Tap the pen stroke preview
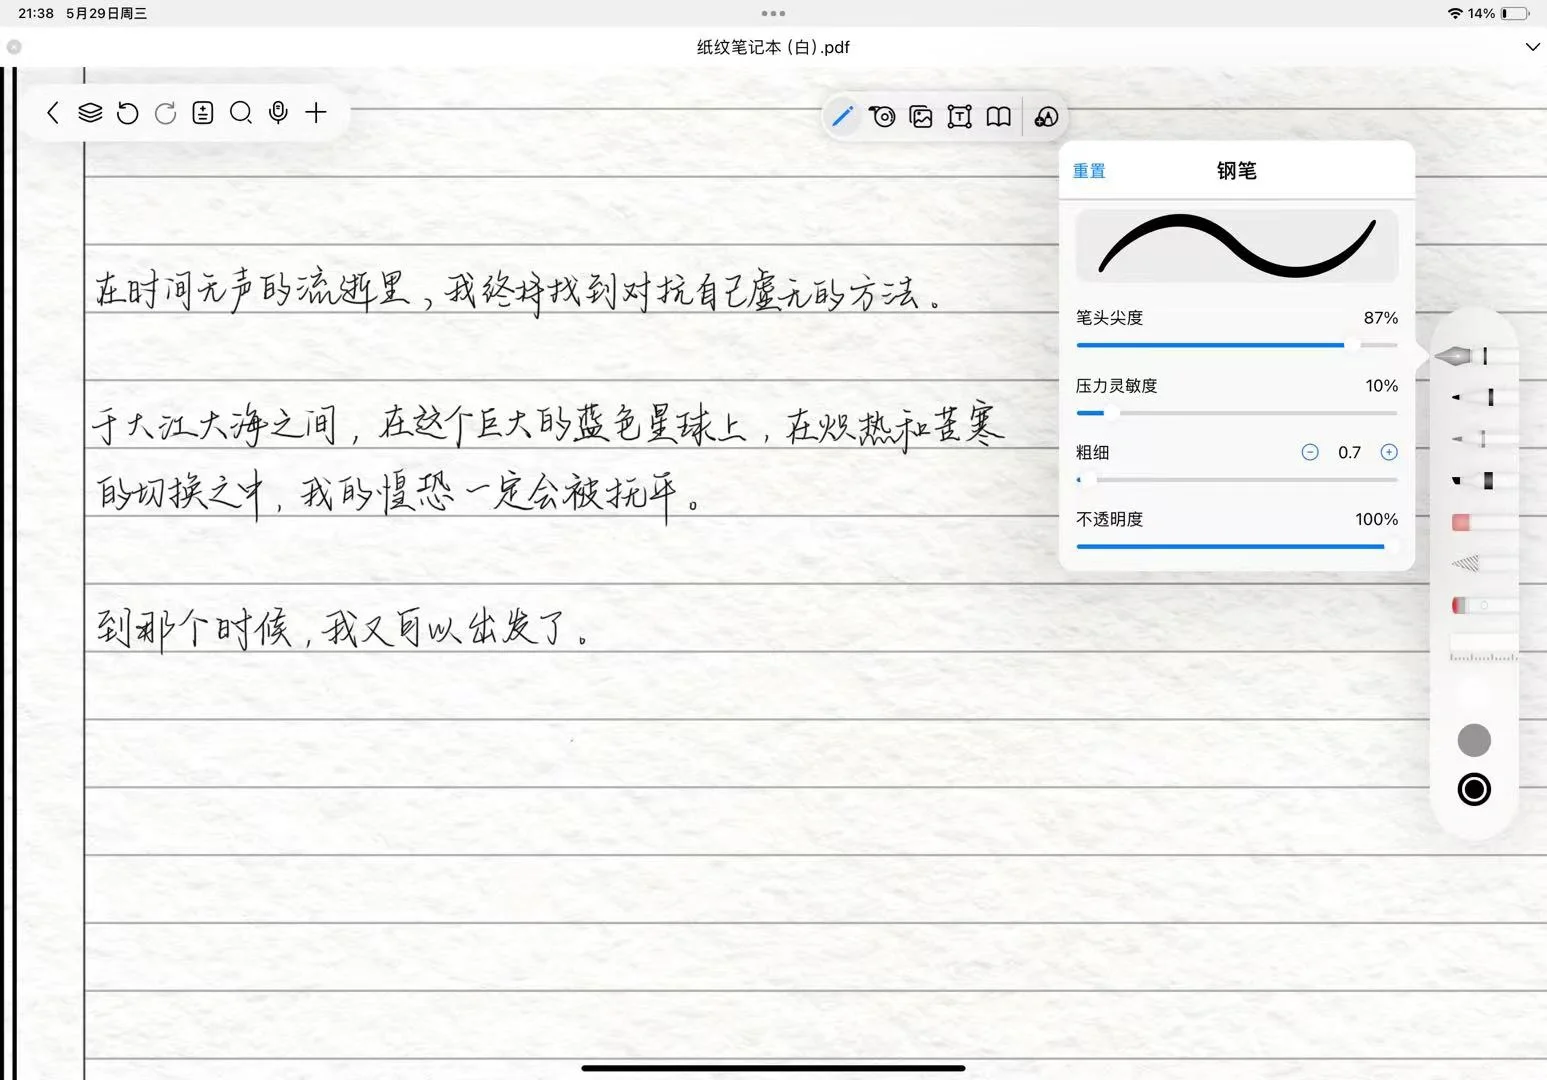This screenshot has width=1547, height=1080. click(x=1237, y=245)
